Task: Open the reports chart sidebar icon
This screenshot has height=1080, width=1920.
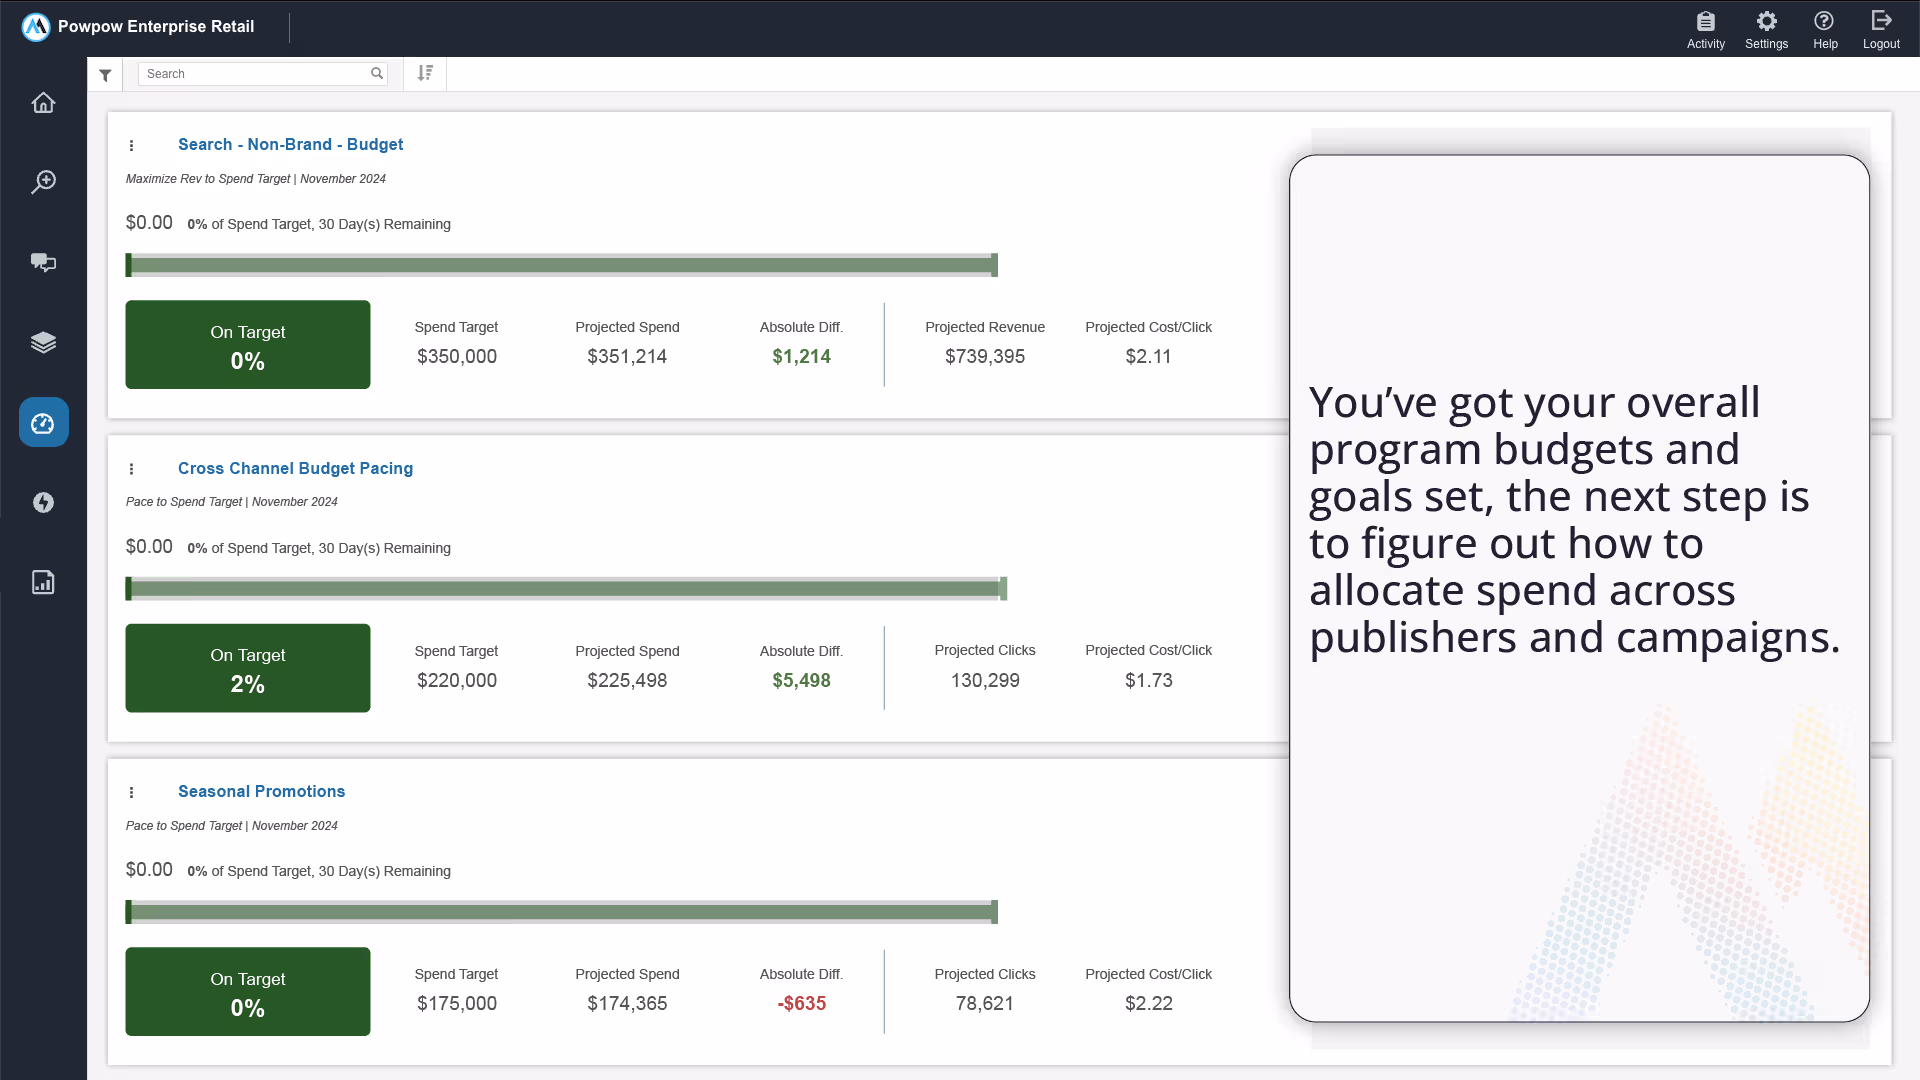Action: pyautogui.click(x=43, y=582)
